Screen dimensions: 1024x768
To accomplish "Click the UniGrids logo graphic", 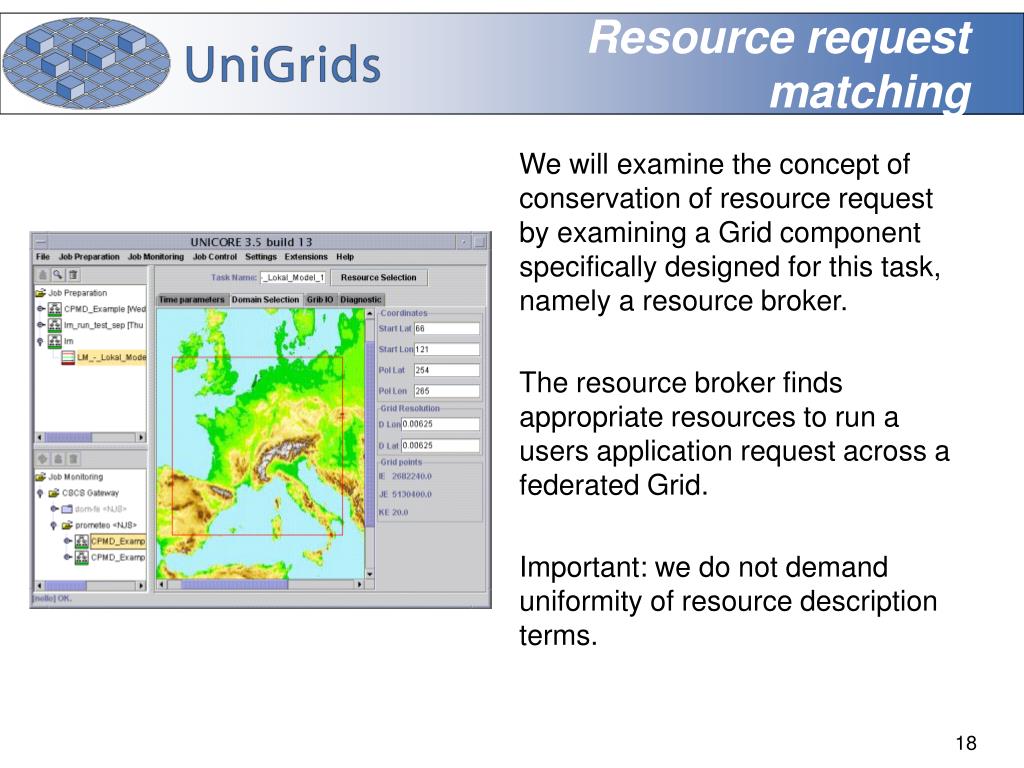I will (86, 63).
